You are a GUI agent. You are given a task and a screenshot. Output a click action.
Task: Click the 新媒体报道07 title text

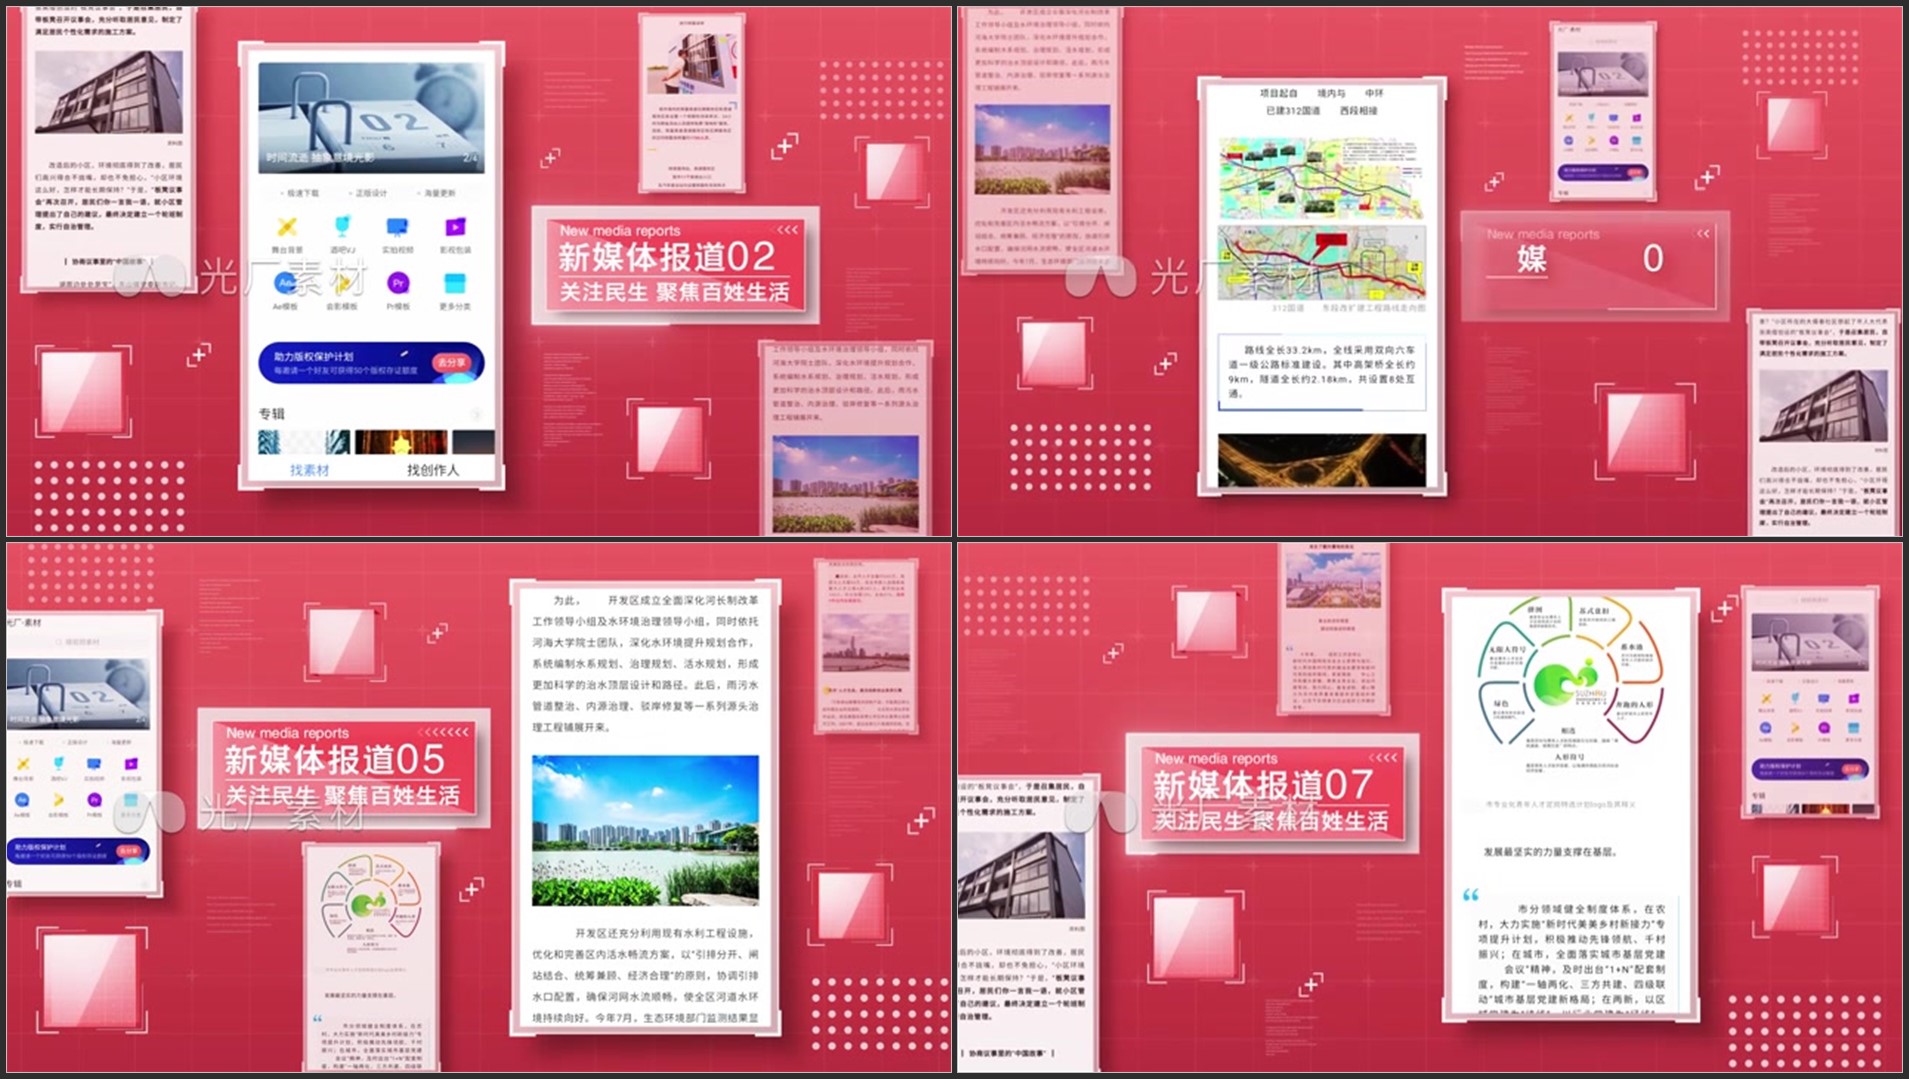click(x=1263, y=786)
